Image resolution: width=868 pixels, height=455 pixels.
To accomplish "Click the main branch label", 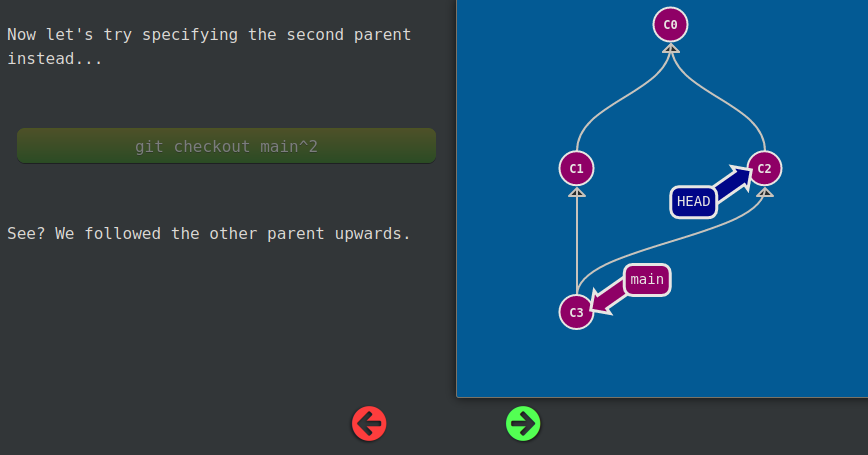I will pos(647,280).
